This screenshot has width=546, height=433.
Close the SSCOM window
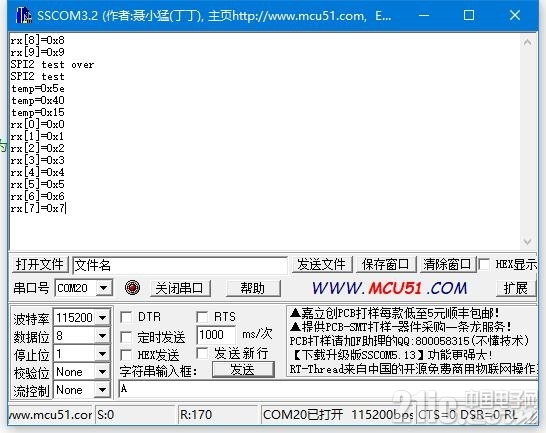tap(515, 15)
